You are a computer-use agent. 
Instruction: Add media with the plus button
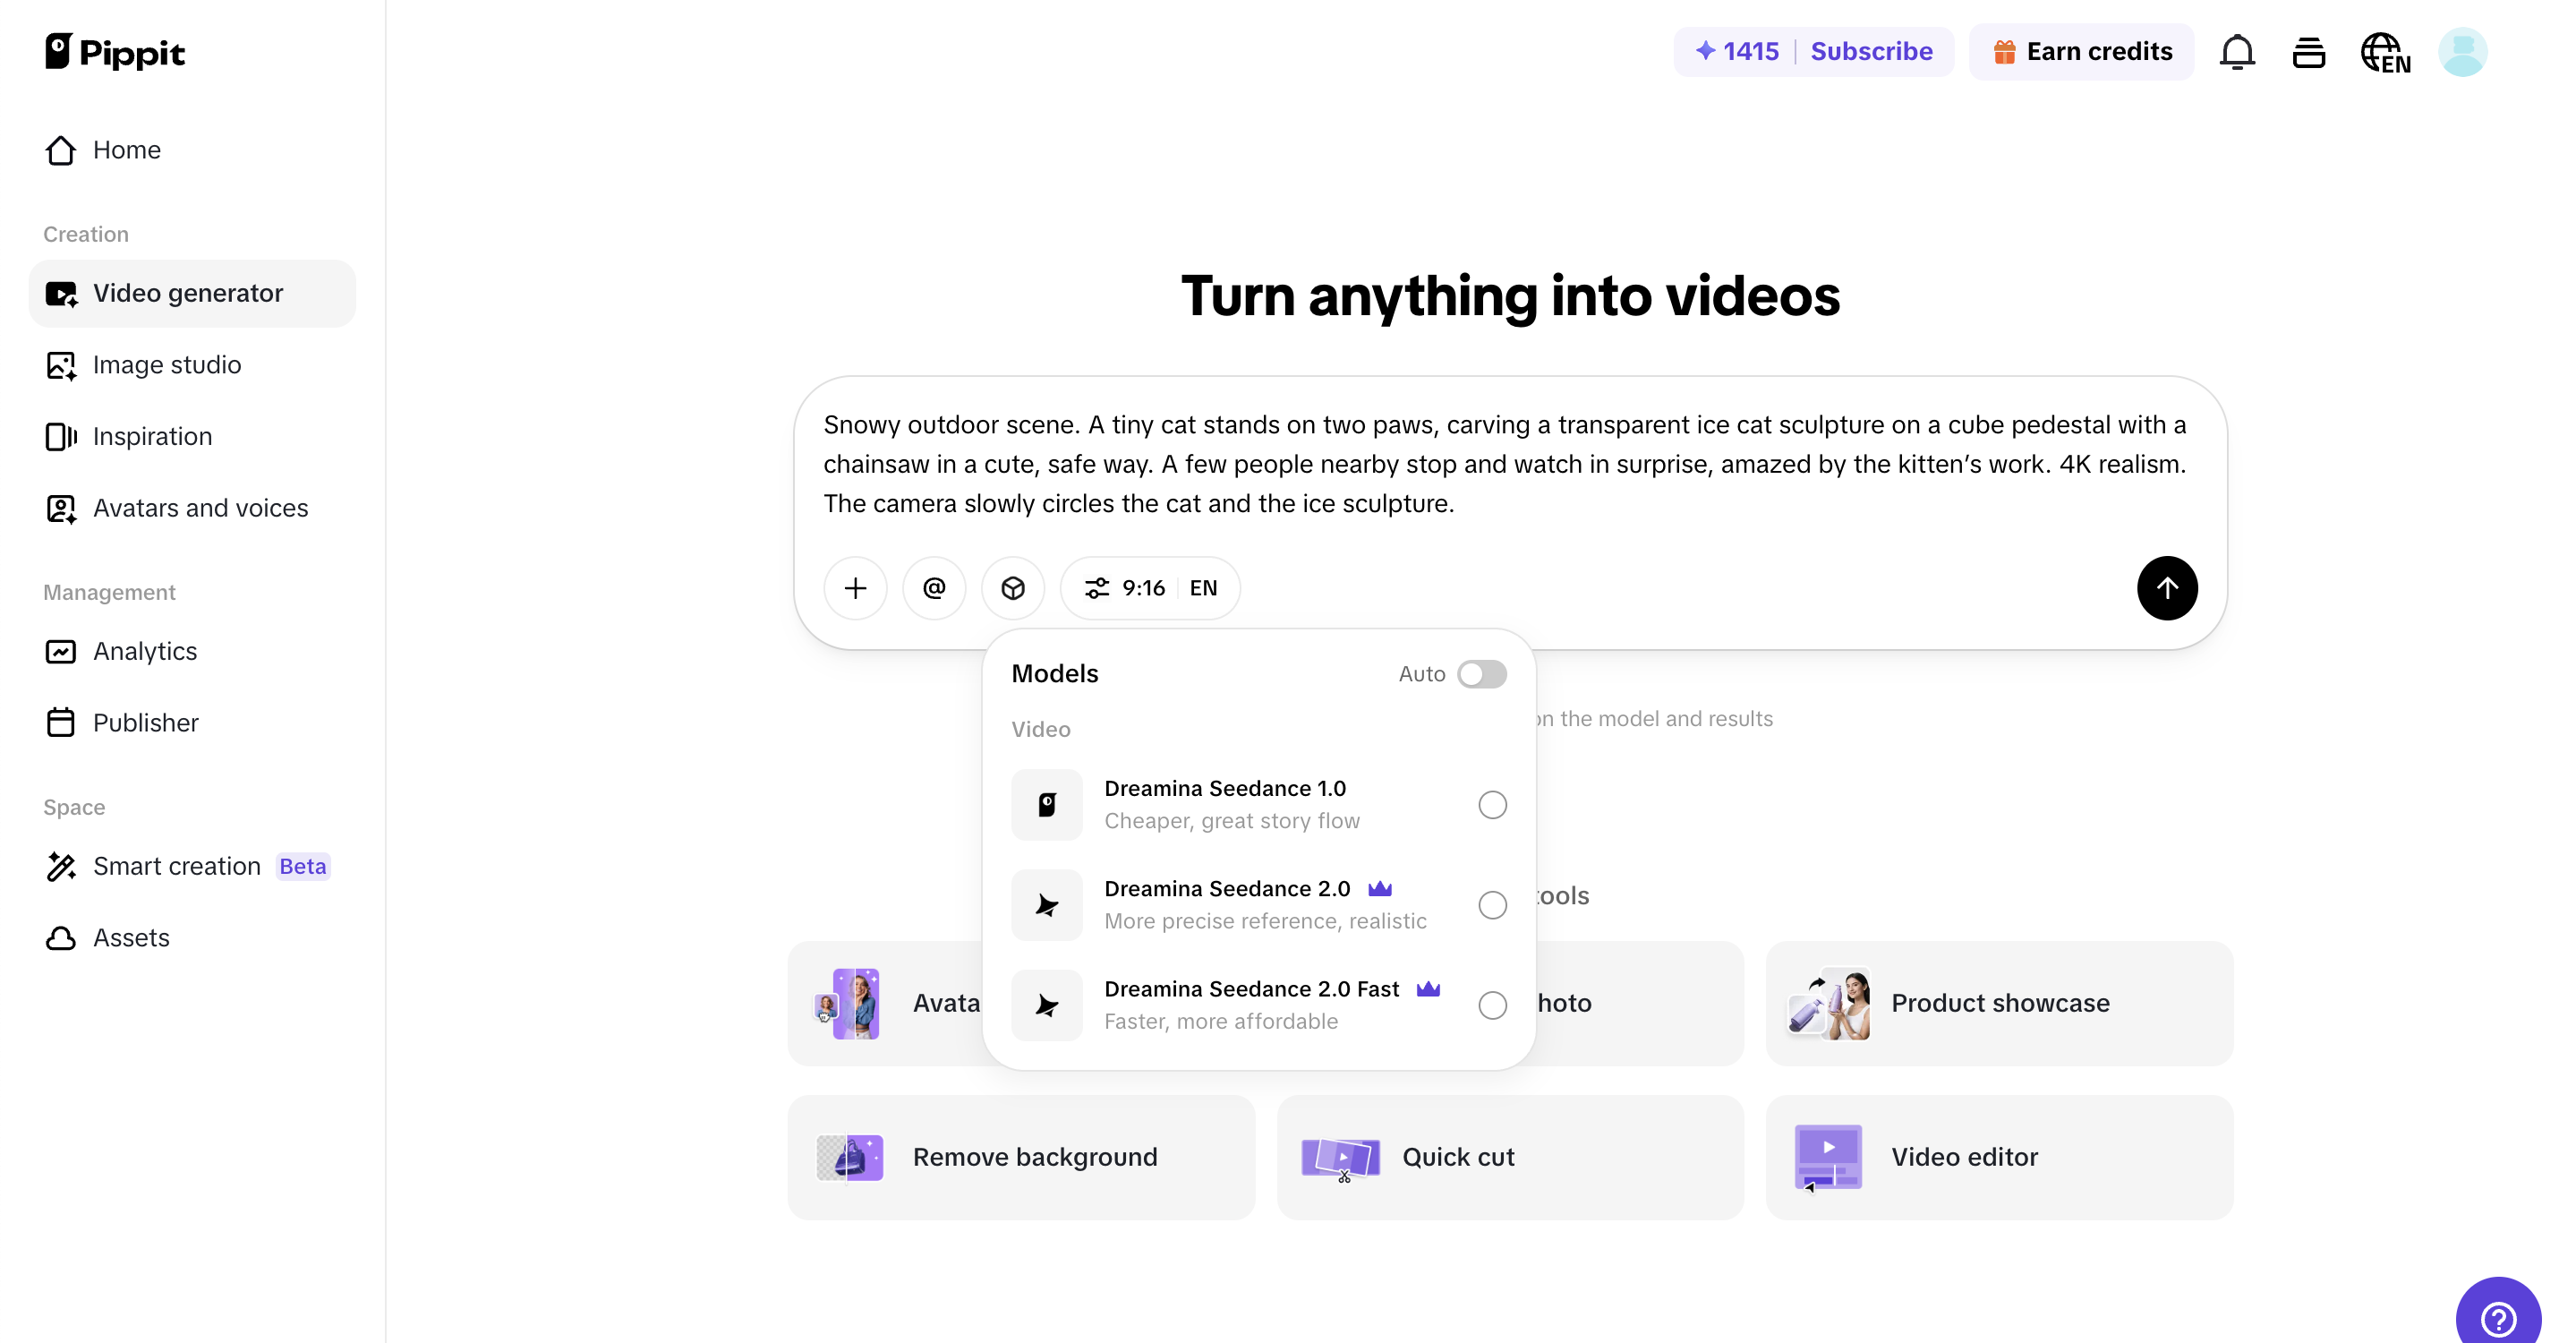(855, 588)
